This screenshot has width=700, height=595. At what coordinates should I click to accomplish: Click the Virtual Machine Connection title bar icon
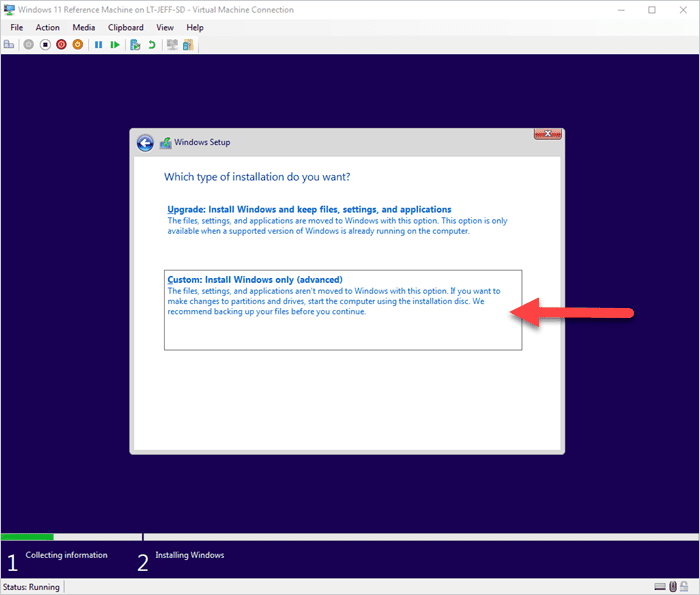tap(9, 9)
